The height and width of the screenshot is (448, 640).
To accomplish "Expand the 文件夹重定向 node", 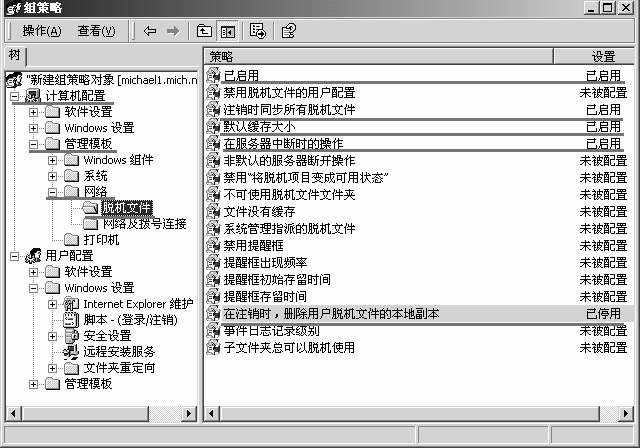I will click(x=52, y=368).
